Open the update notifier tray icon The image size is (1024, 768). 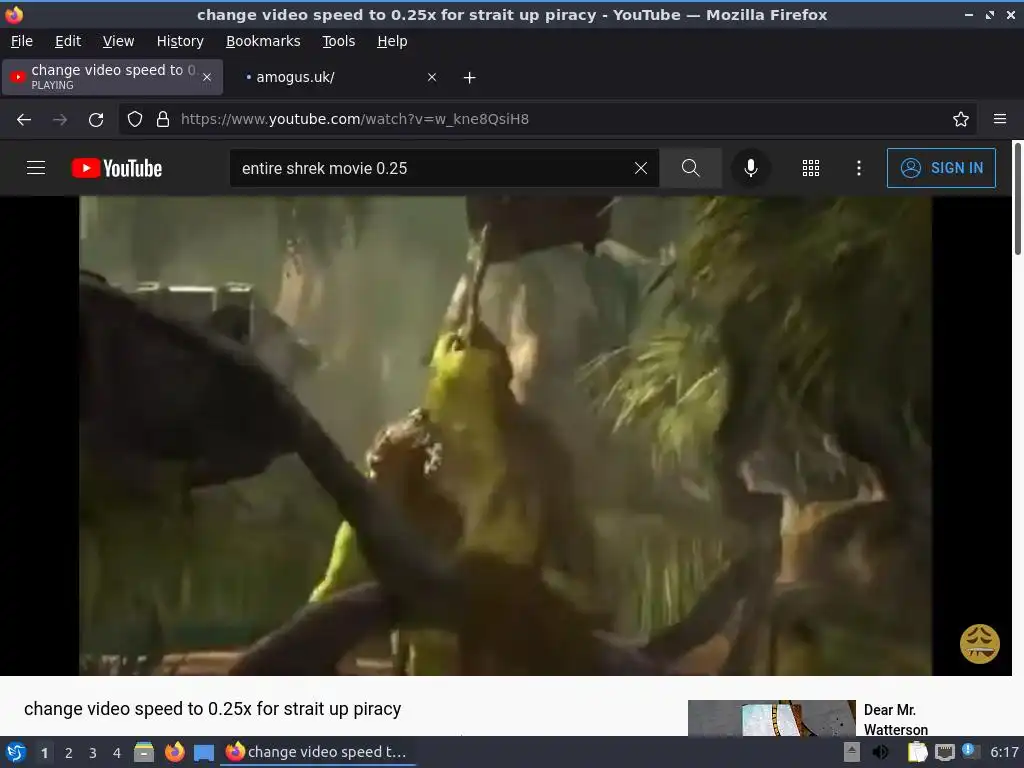point(970,752)
